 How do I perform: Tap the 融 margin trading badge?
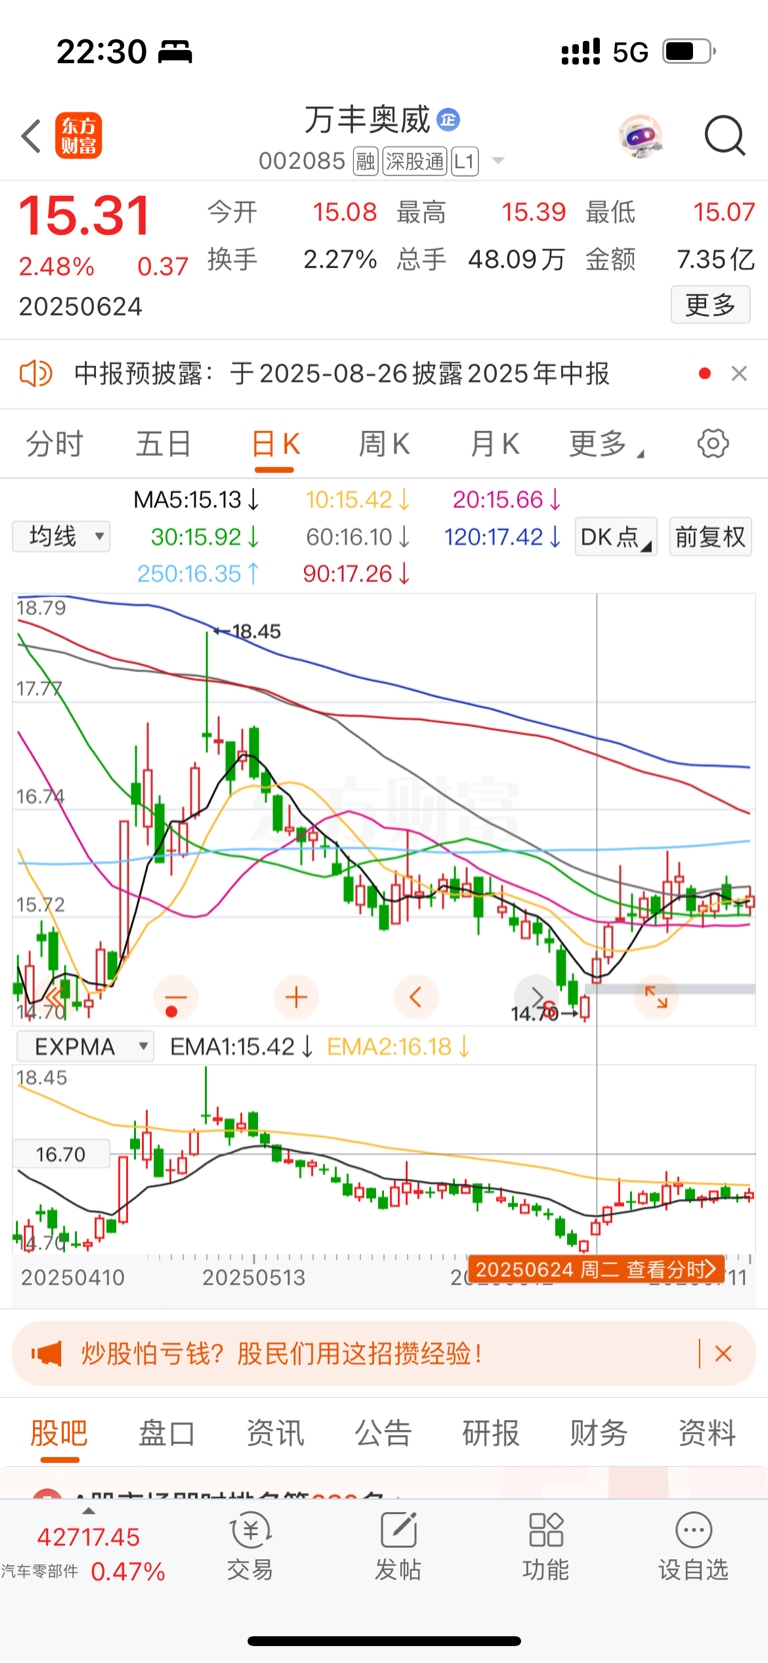(366, 161)
